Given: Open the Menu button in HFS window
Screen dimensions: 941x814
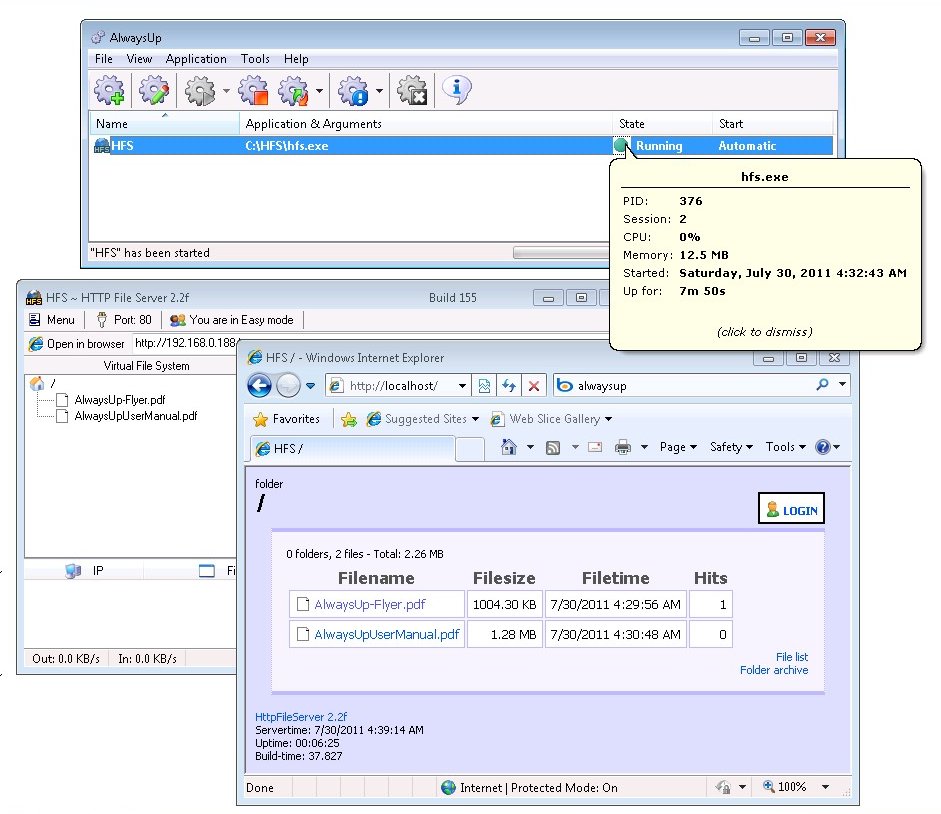Looking at the screenshot, I should (52, 320).
